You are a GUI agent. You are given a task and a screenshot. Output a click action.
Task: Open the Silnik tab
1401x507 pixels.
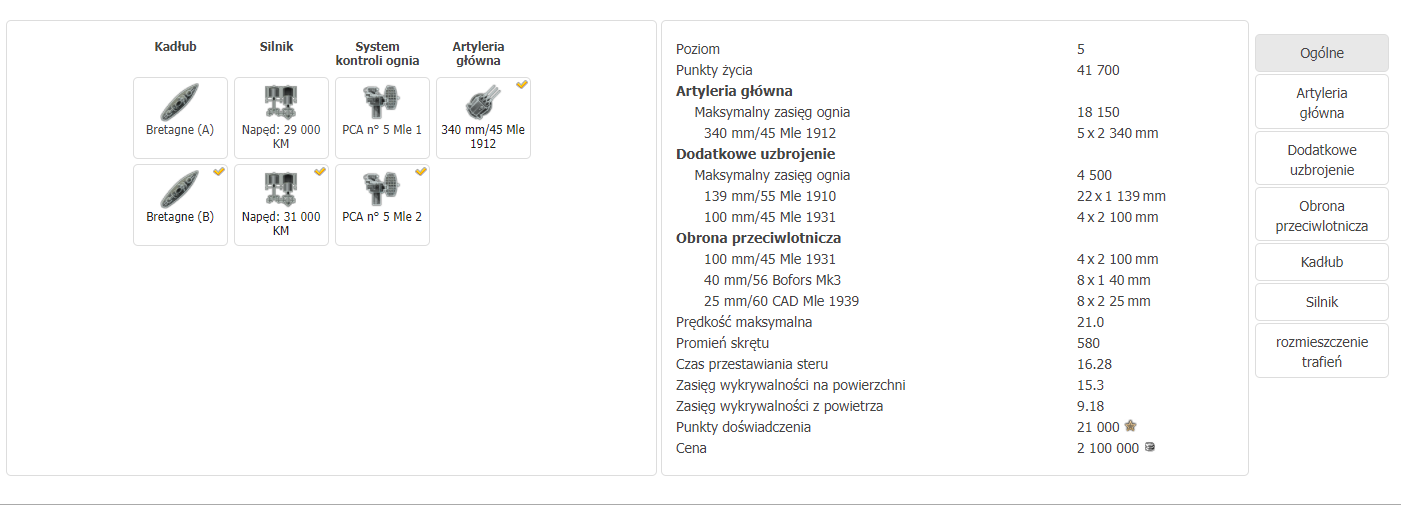coord(1321,301)
